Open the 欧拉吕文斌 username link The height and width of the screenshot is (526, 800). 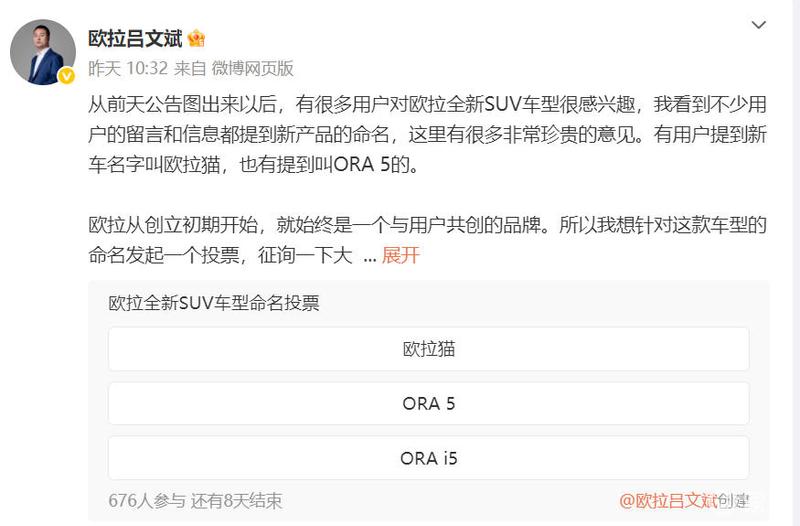[x=135, y=38]
